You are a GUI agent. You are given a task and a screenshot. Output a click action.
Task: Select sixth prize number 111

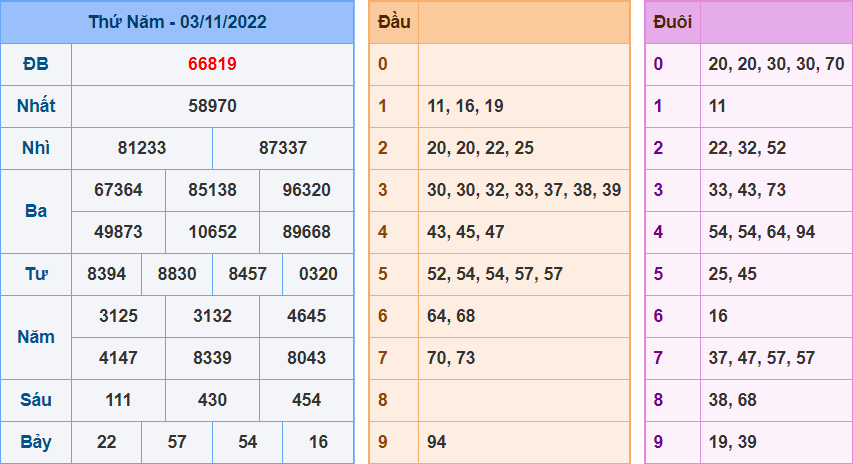coord(118,400)
